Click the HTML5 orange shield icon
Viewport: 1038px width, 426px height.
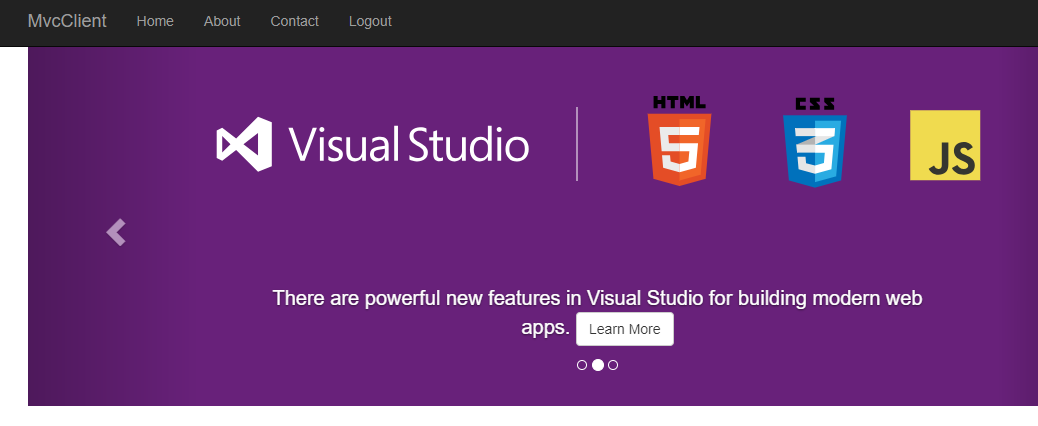(679, 148)
